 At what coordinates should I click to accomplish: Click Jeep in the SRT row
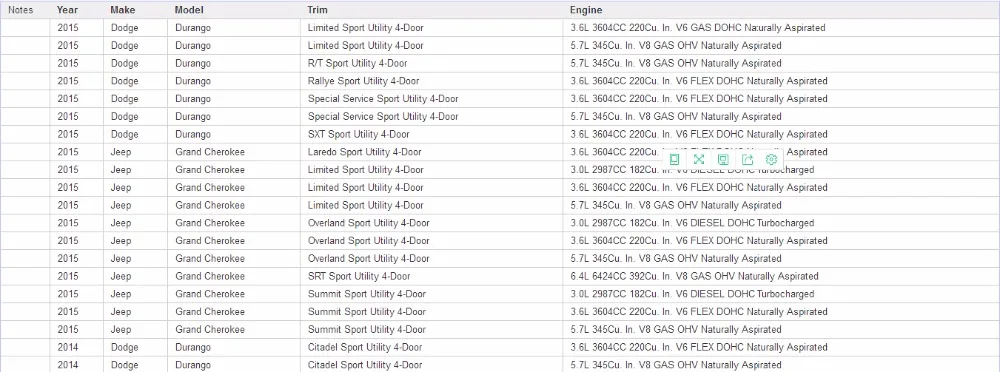tap(121, 277)
